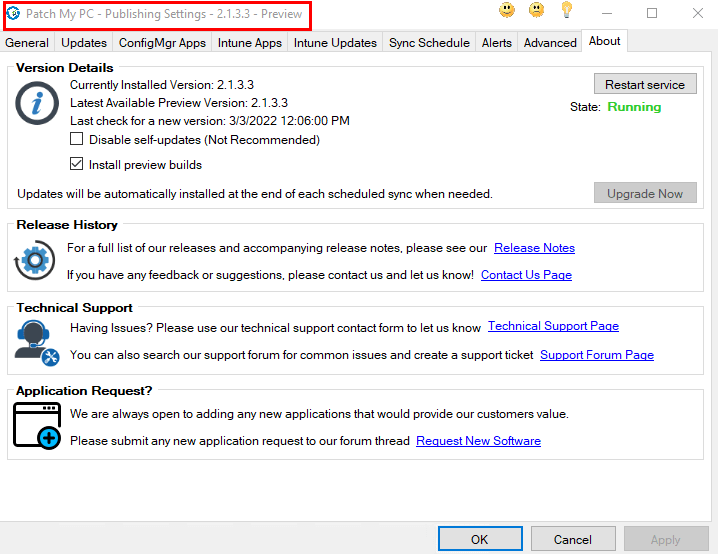Click Currently Installed Version: 2.1.3.3 text
The image size is (718, 554).
tap(162, 85)
